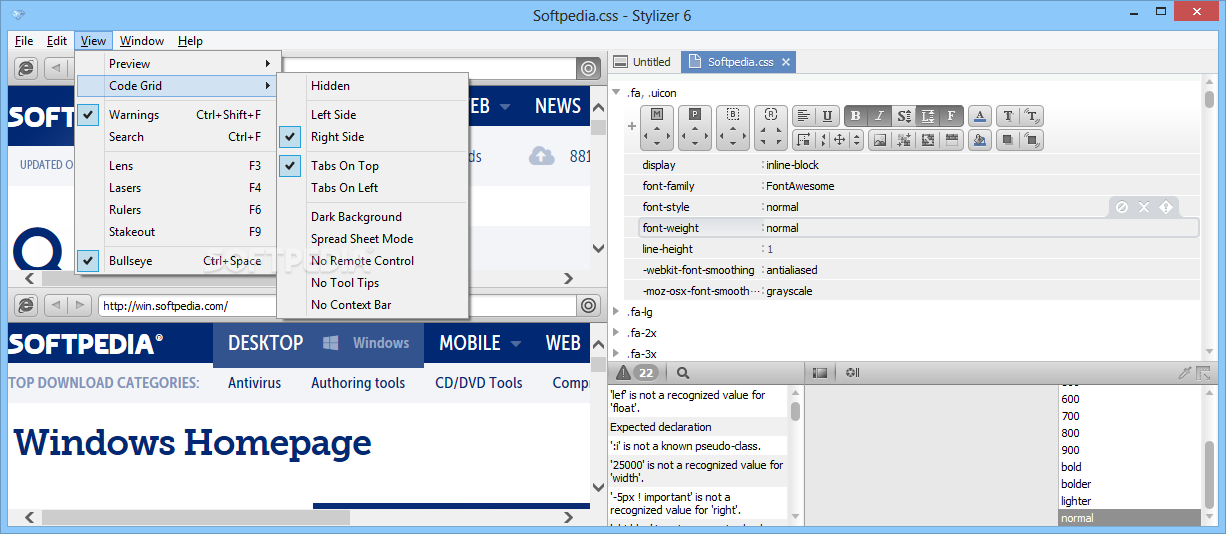Click bullseye target icon beside win.softpedia.com address
Viewport: 1226px width, 534px height.
click(588, 305)
